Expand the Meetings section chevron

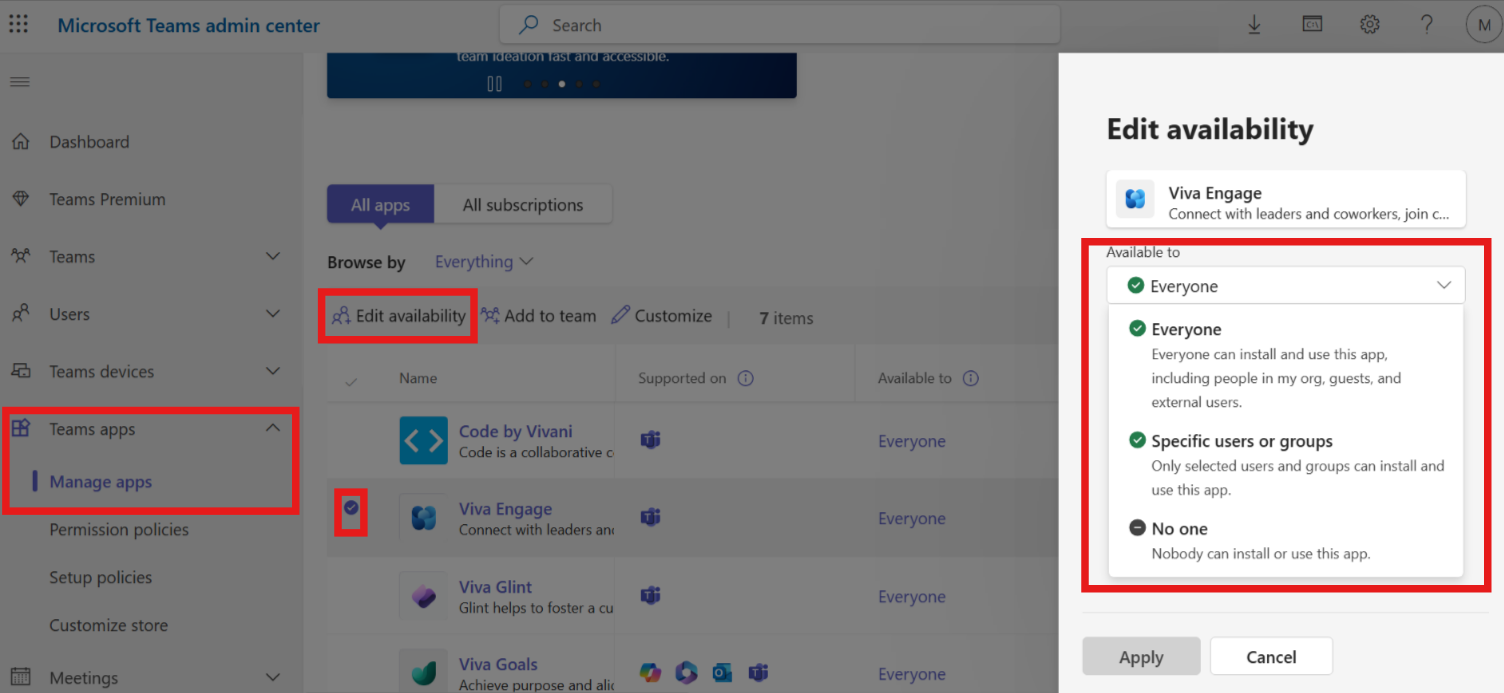273,677
